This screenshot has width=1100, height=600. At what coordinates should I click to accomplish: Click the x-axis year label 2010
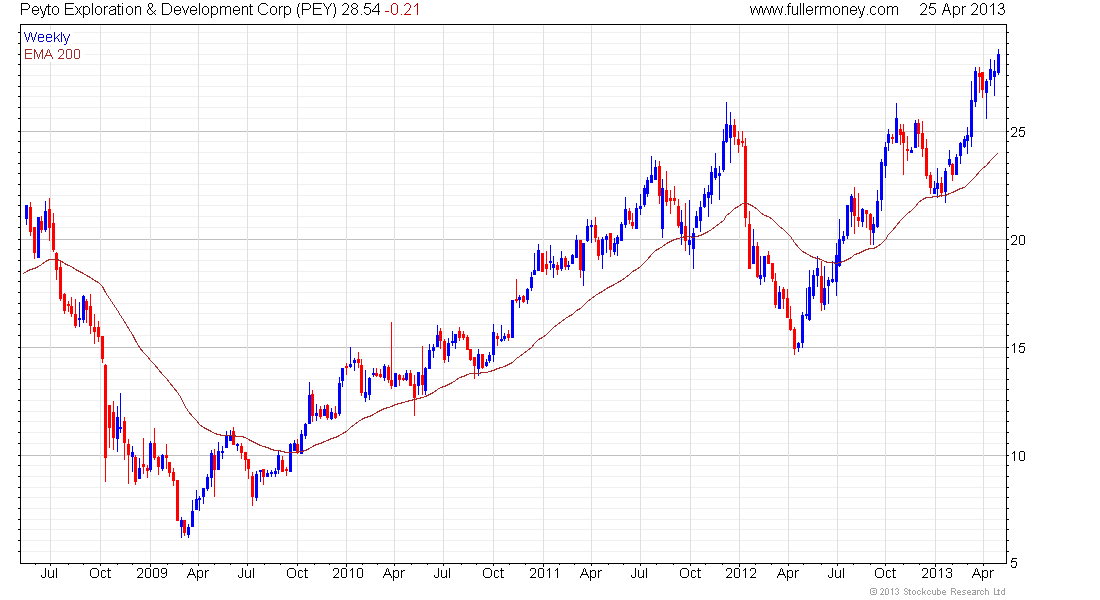click(348, 573)
